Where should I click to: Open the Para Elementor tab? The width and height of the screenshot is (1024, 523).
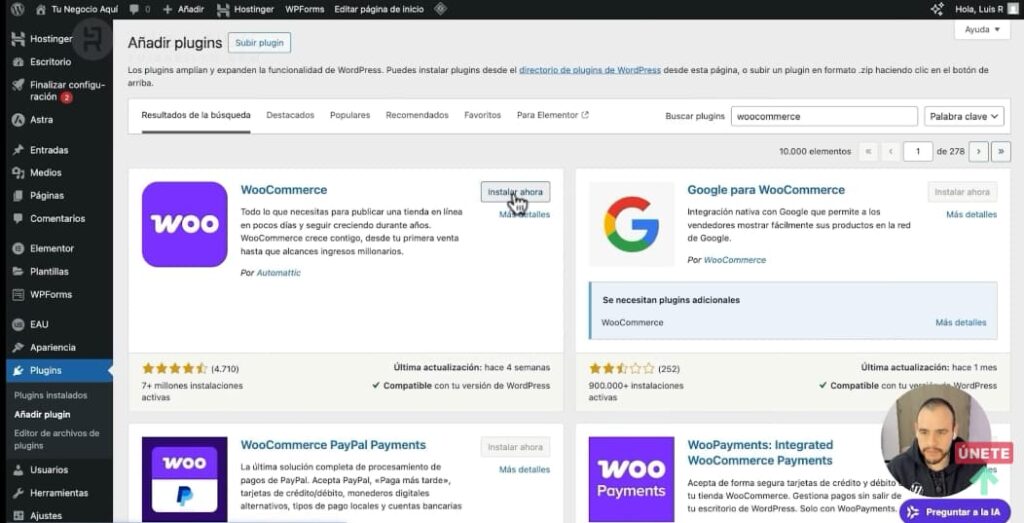pyautogui.click(x=552, y=115)
